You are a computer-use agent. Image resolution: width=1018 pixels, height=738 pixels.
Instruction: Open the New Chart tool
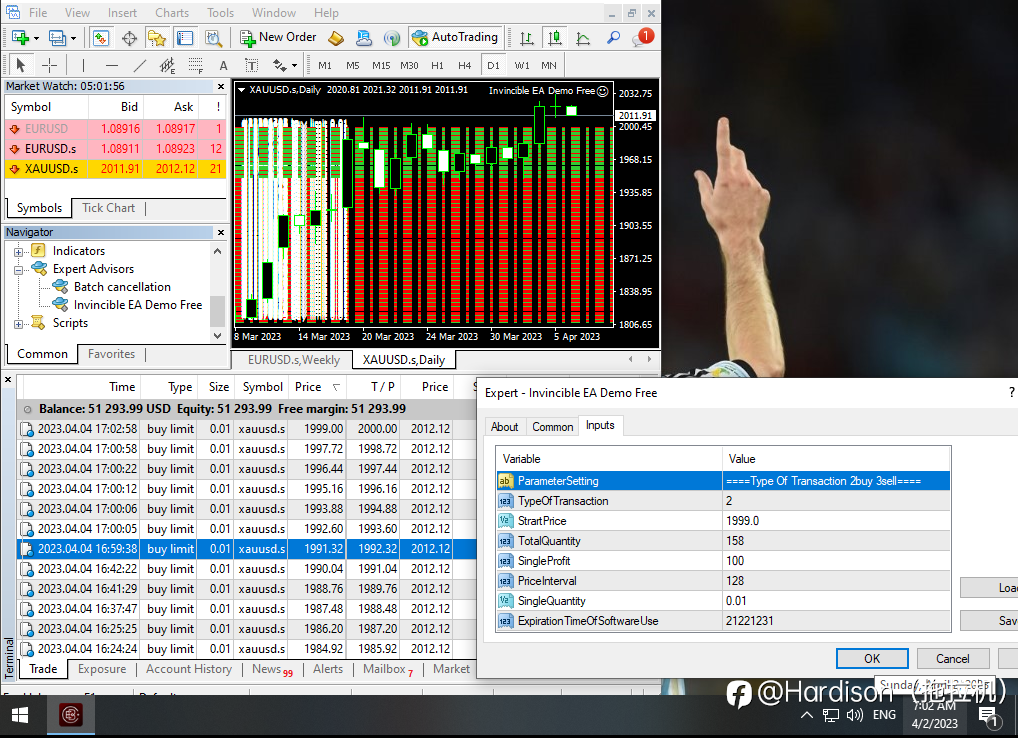(20, 38)
